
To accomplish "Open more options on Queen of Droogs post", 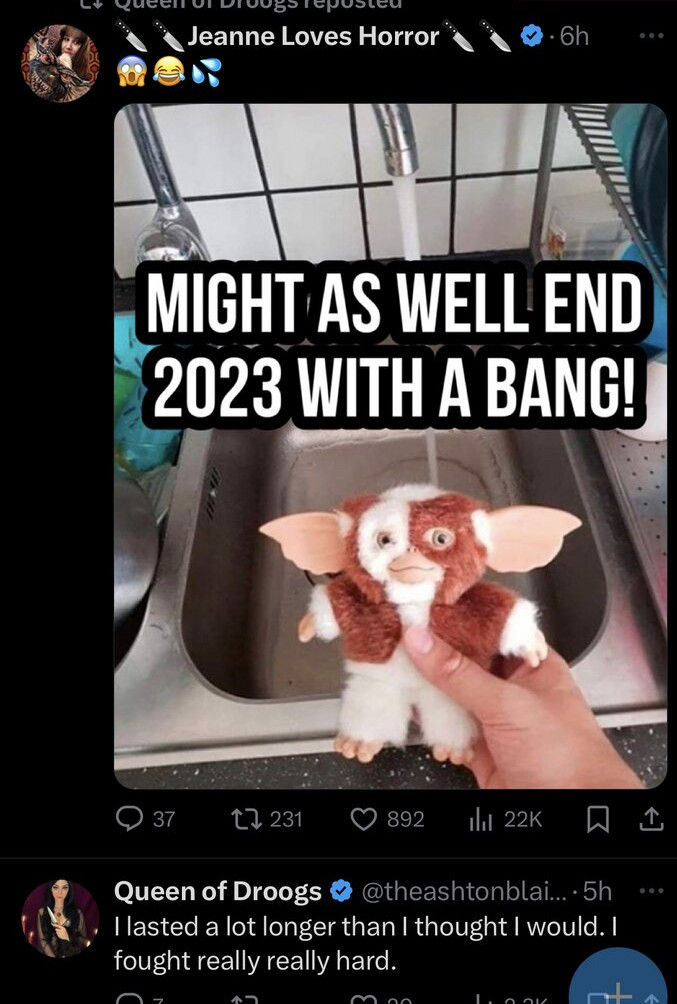I will click(x=652, y=891).
